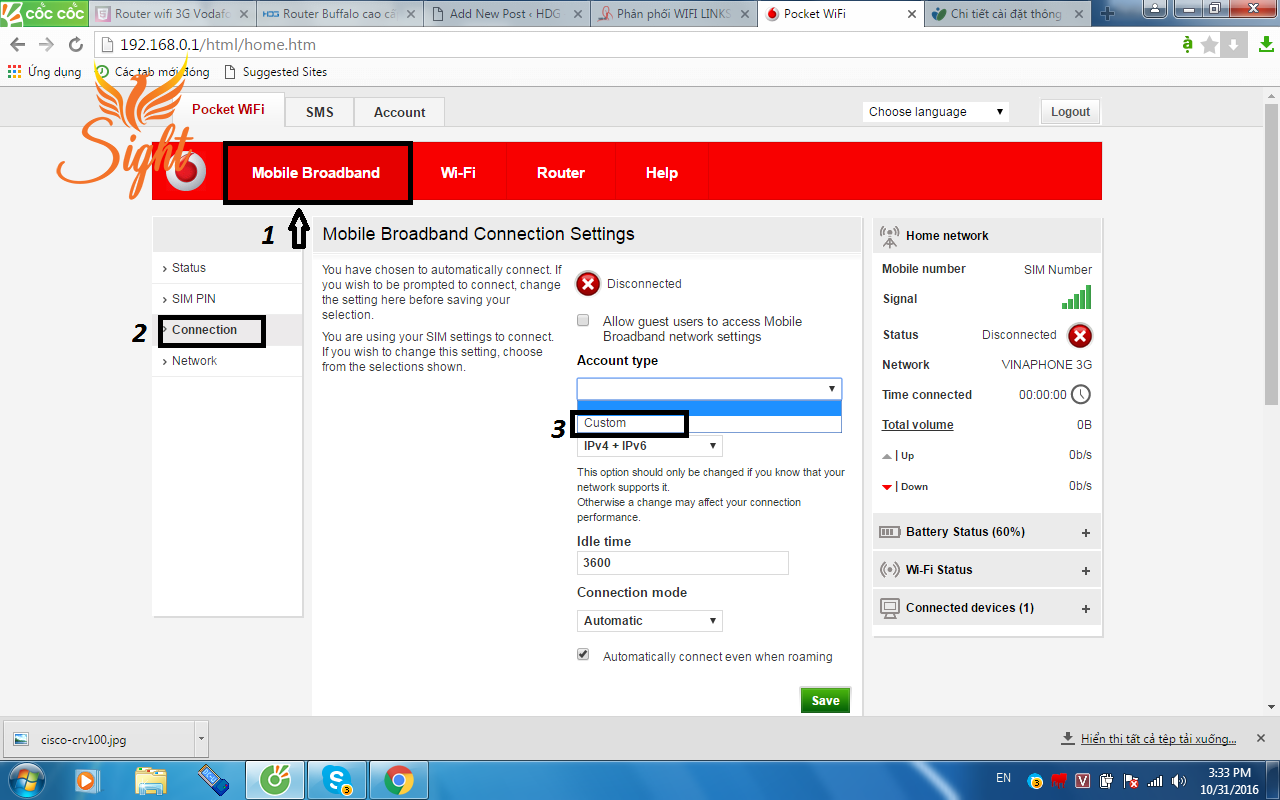Click the Idle time input field
This screenshot has width=1280, height=800.
[683, 562]
